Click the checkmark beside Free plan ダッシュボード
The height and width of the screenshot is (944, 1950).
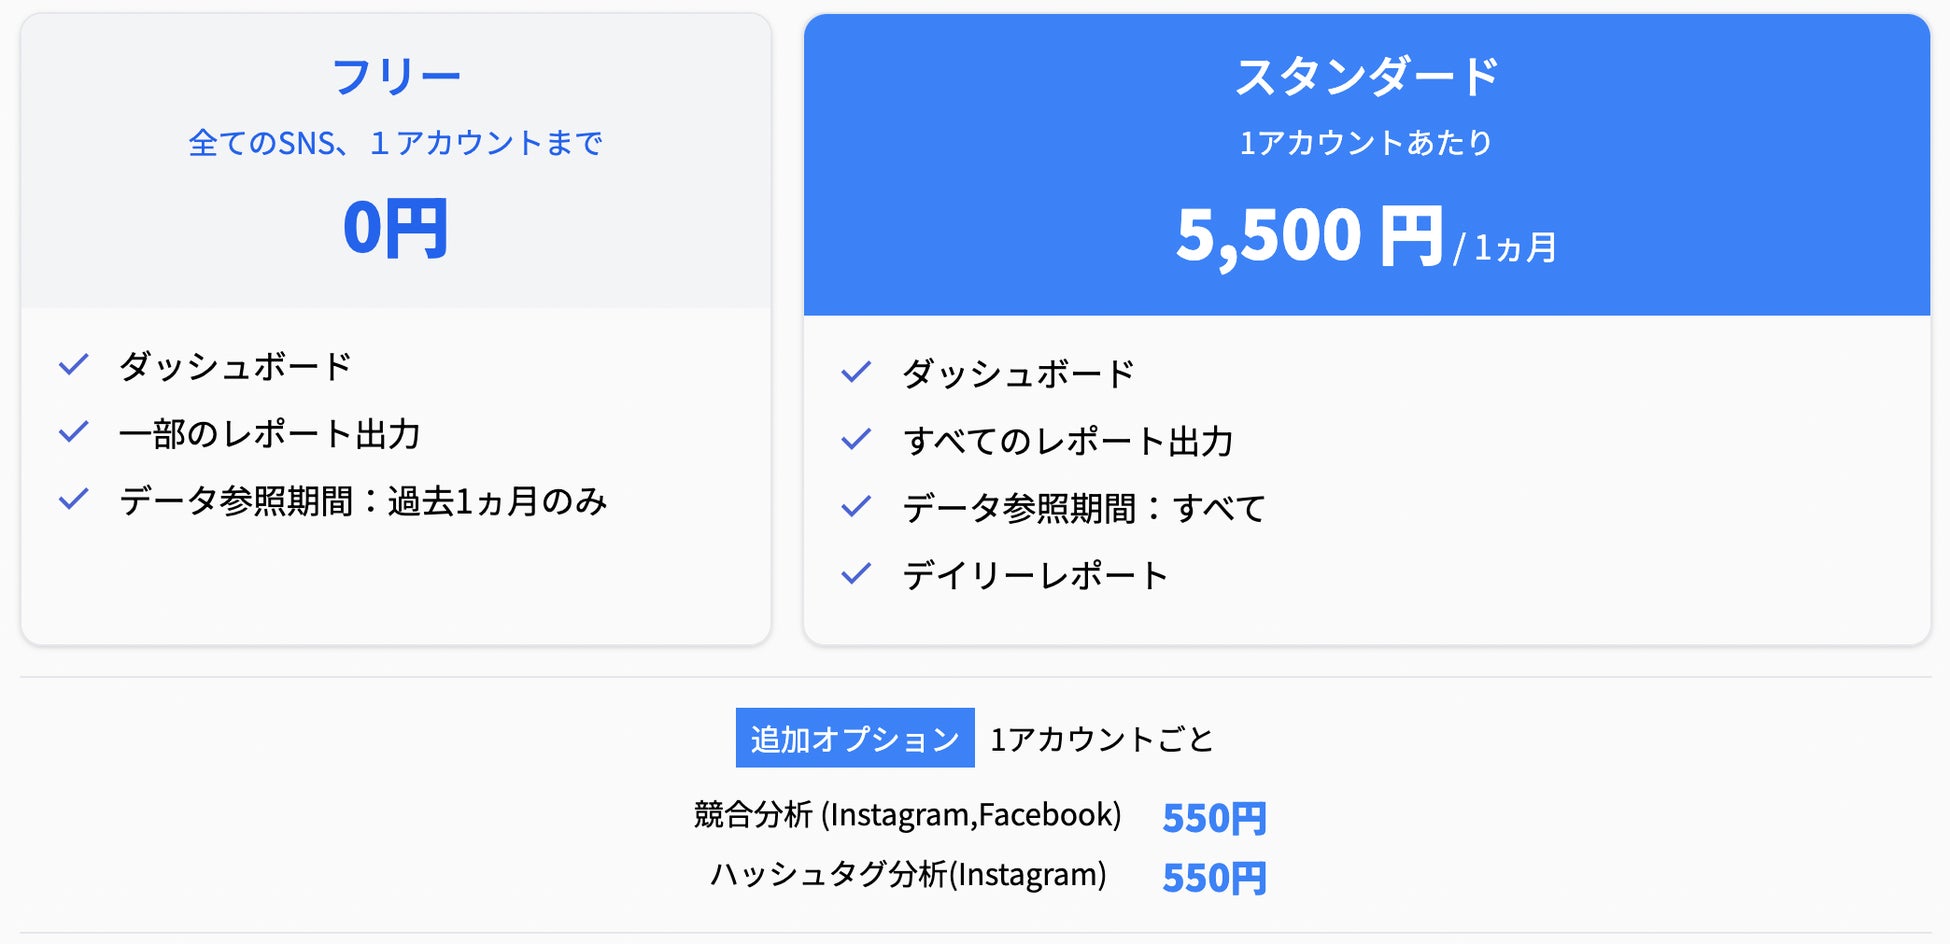pyautogui.click(x=74, y=365)
